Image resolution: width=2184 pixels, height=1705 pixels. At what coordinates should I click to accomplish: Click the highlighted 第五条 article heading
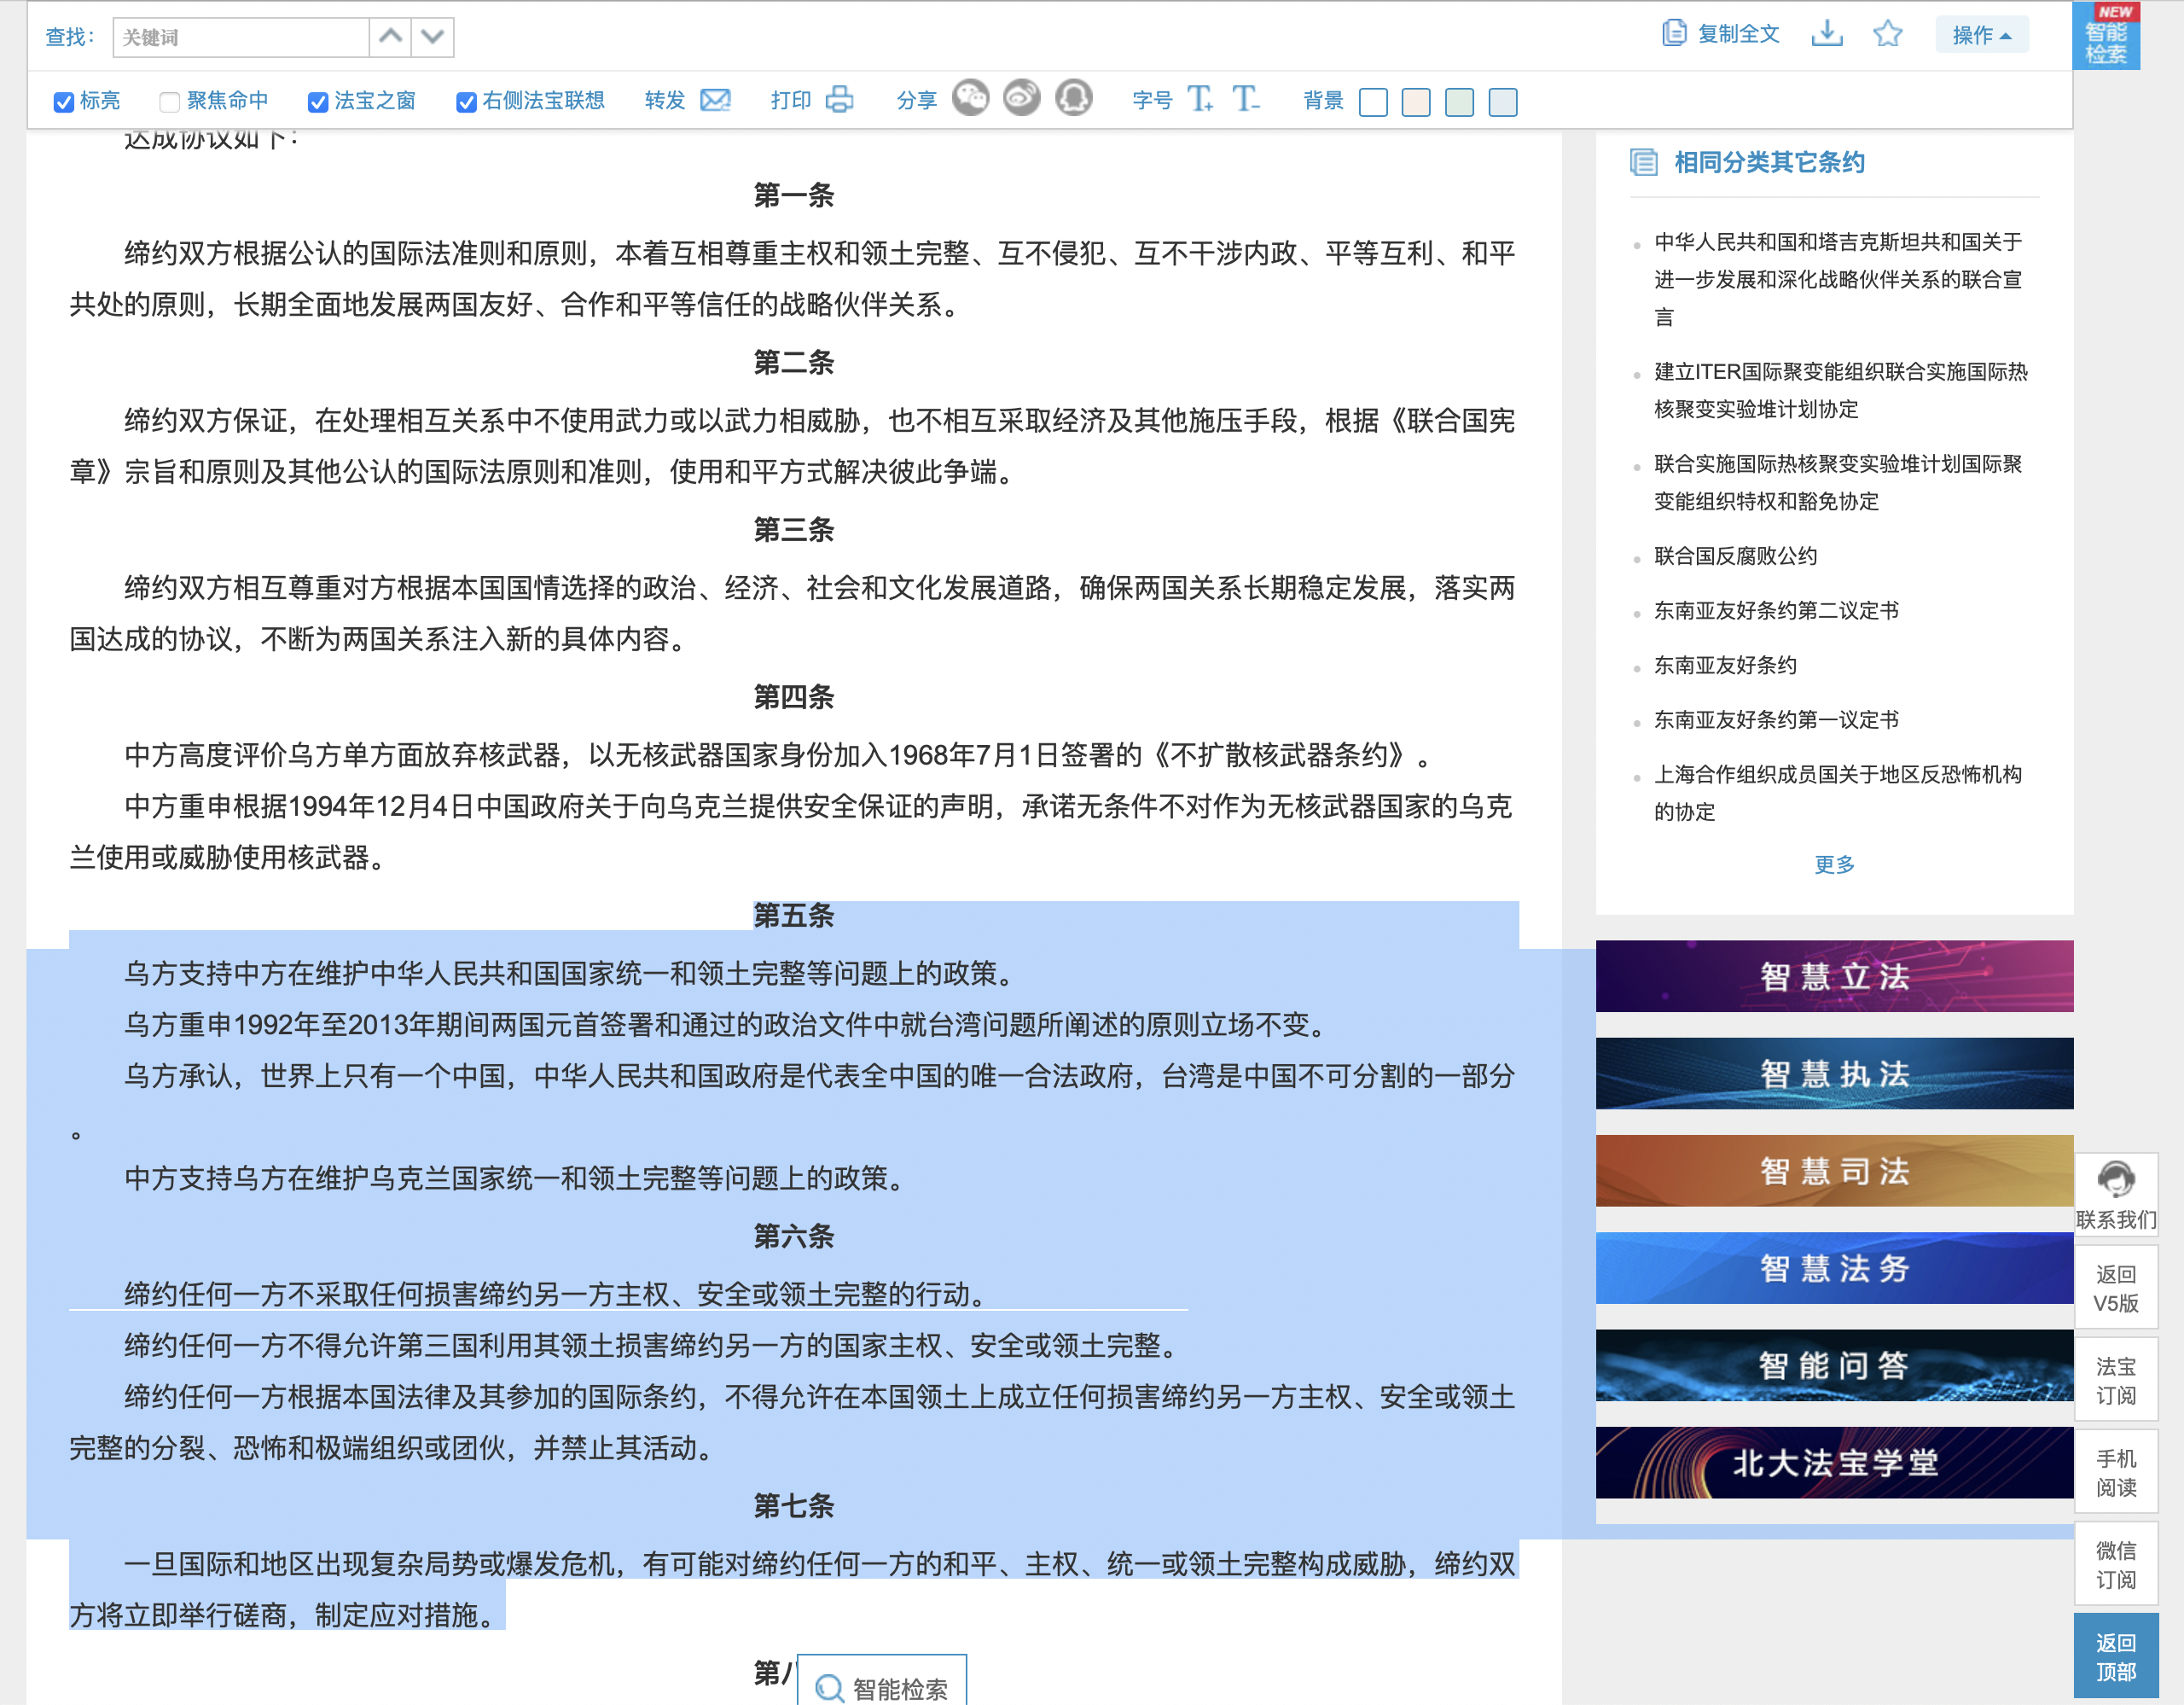(x=794, y=915)
